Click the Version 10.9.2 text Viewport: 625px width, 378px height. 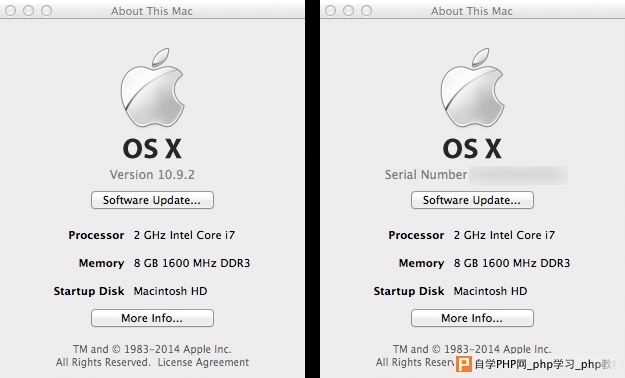coord(152,175)
